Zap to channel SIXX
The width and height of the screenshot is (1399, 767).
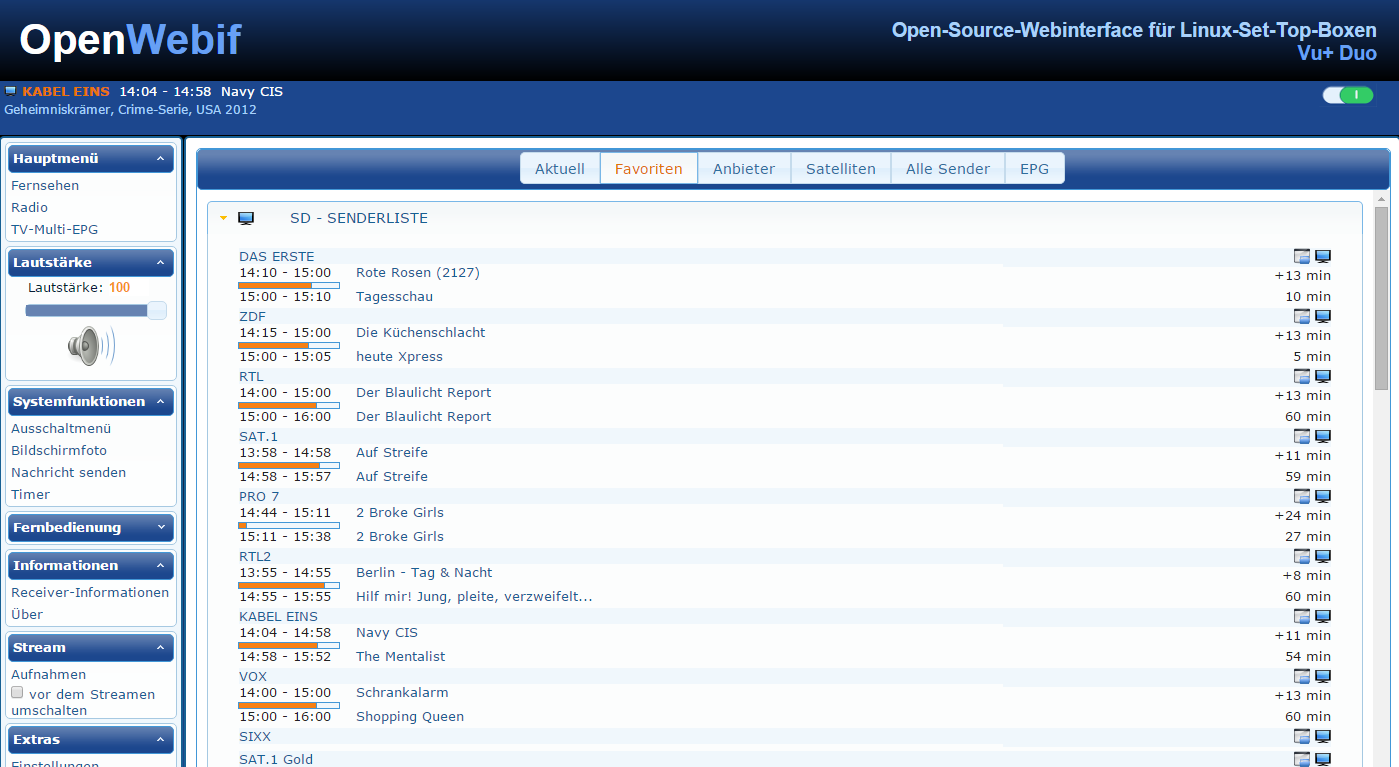(255, 736)
